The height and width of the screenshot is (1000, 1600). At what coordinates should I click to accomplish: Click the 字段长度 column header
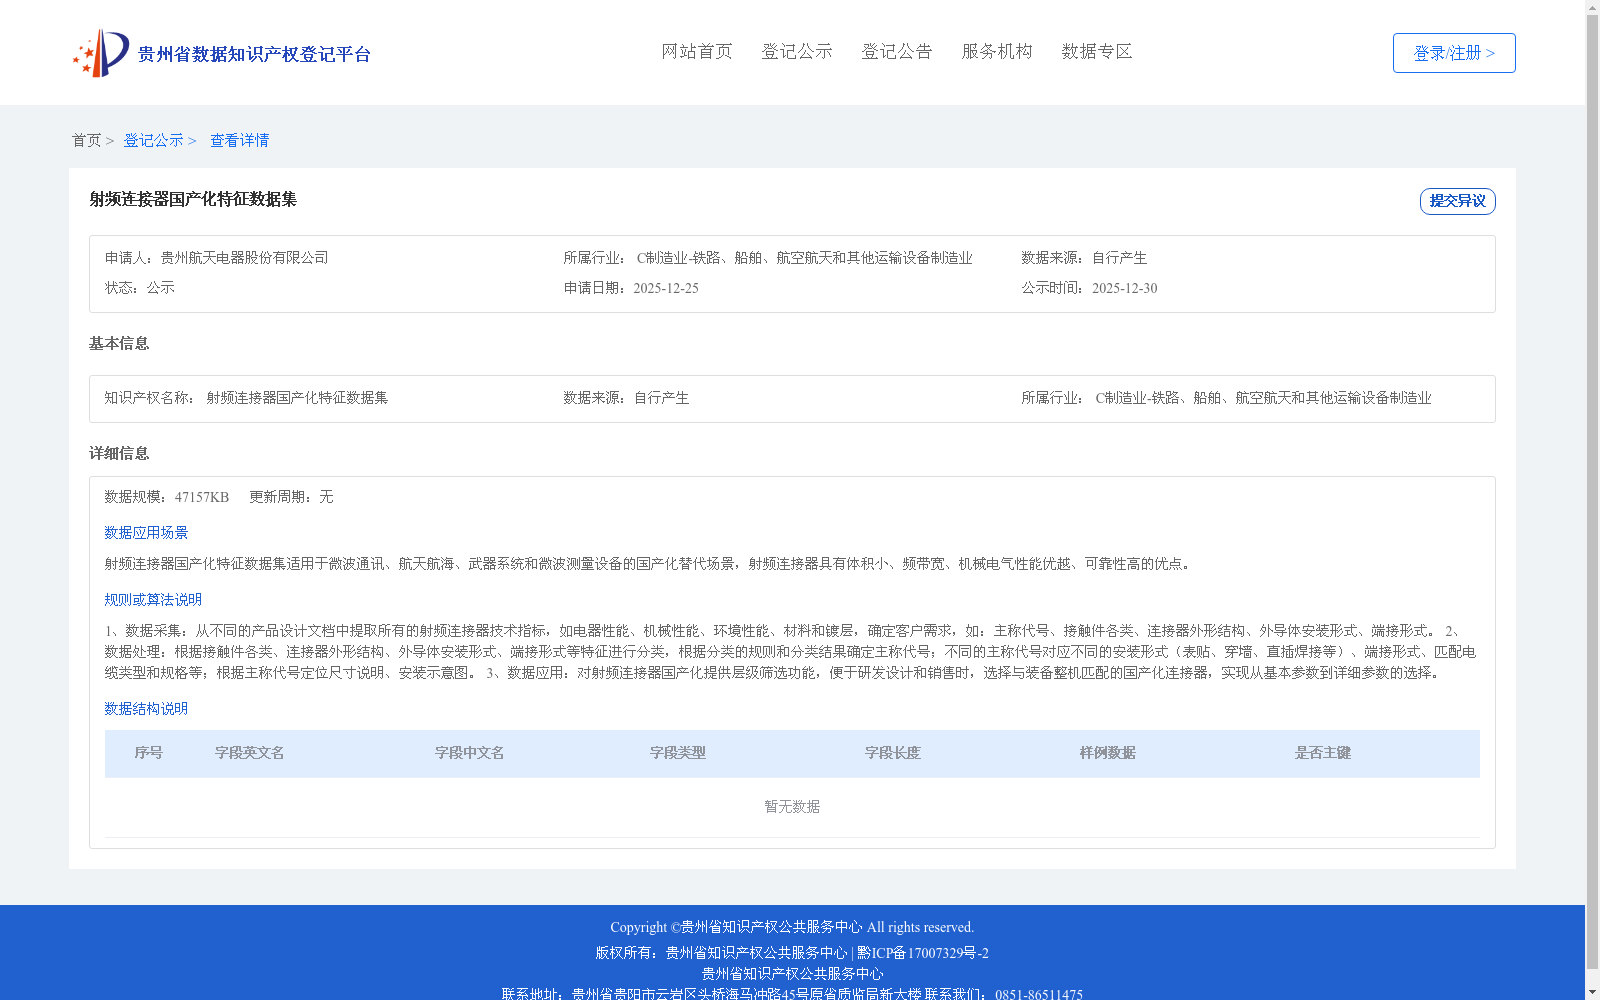coord(893,753)
